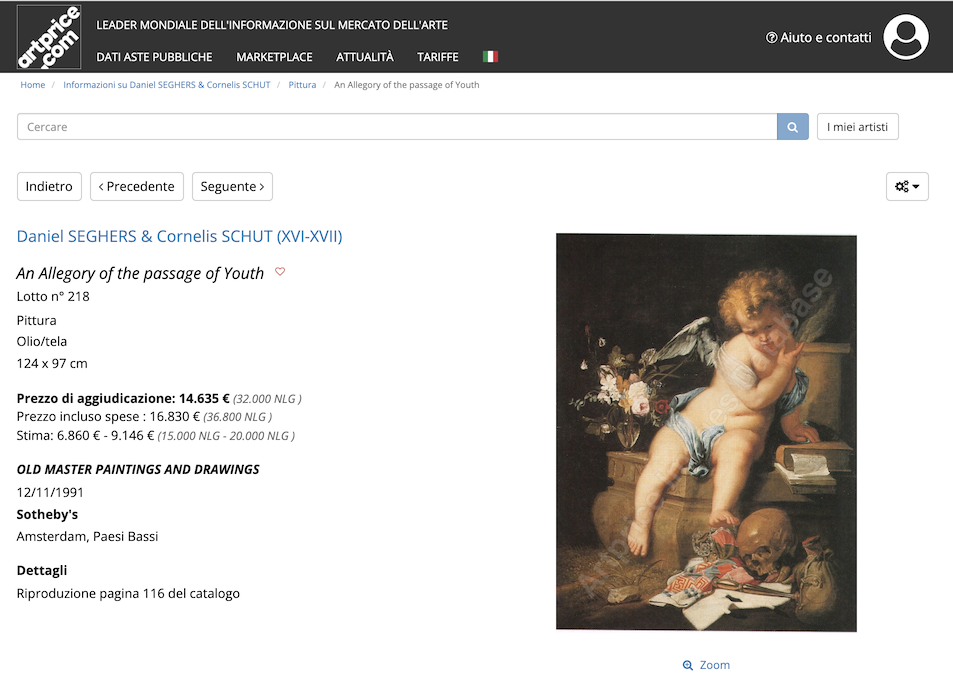Click the artprice.com logo
This screenshot has width=953, height=687.
click(x=49, y=37)
